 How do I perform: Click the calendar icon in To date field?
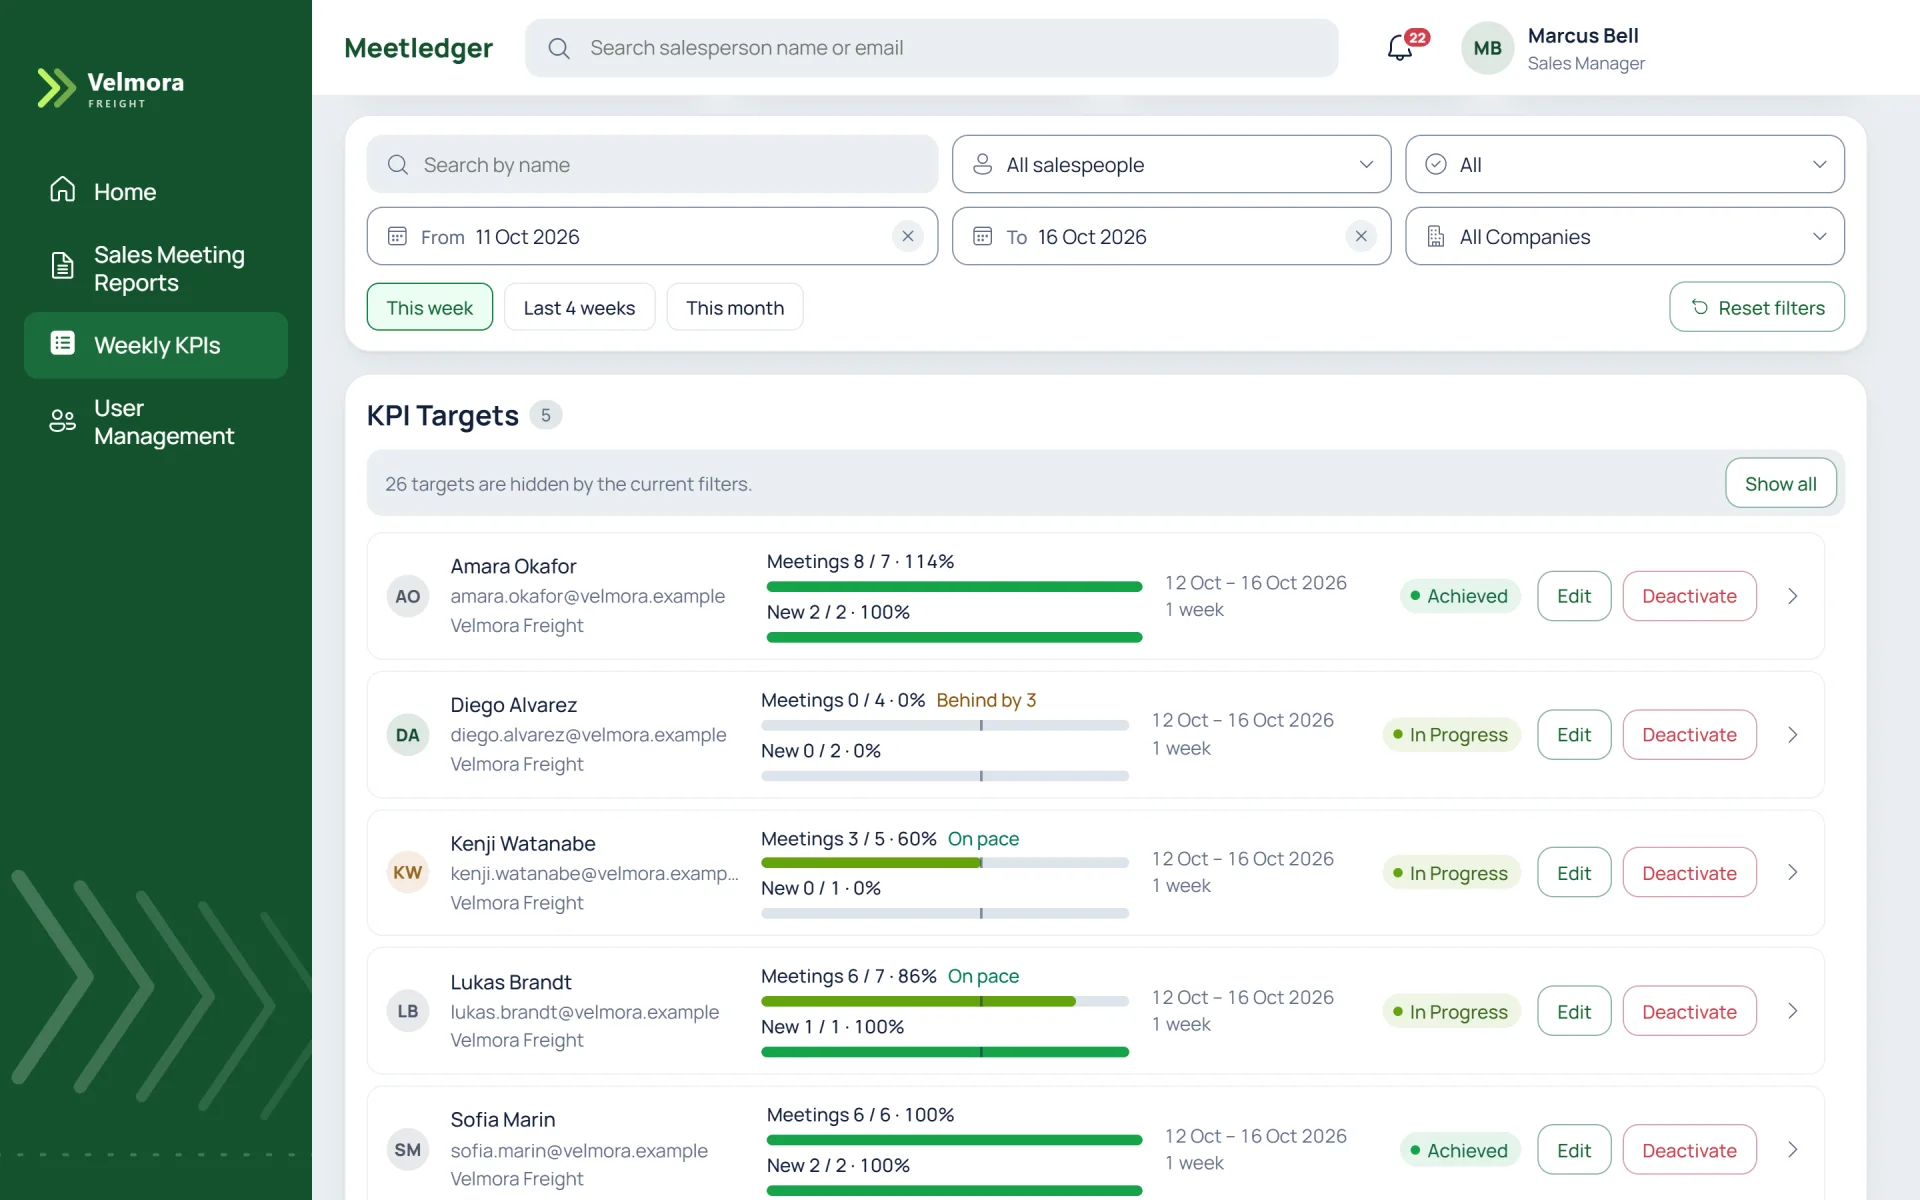tap(982, 236)
